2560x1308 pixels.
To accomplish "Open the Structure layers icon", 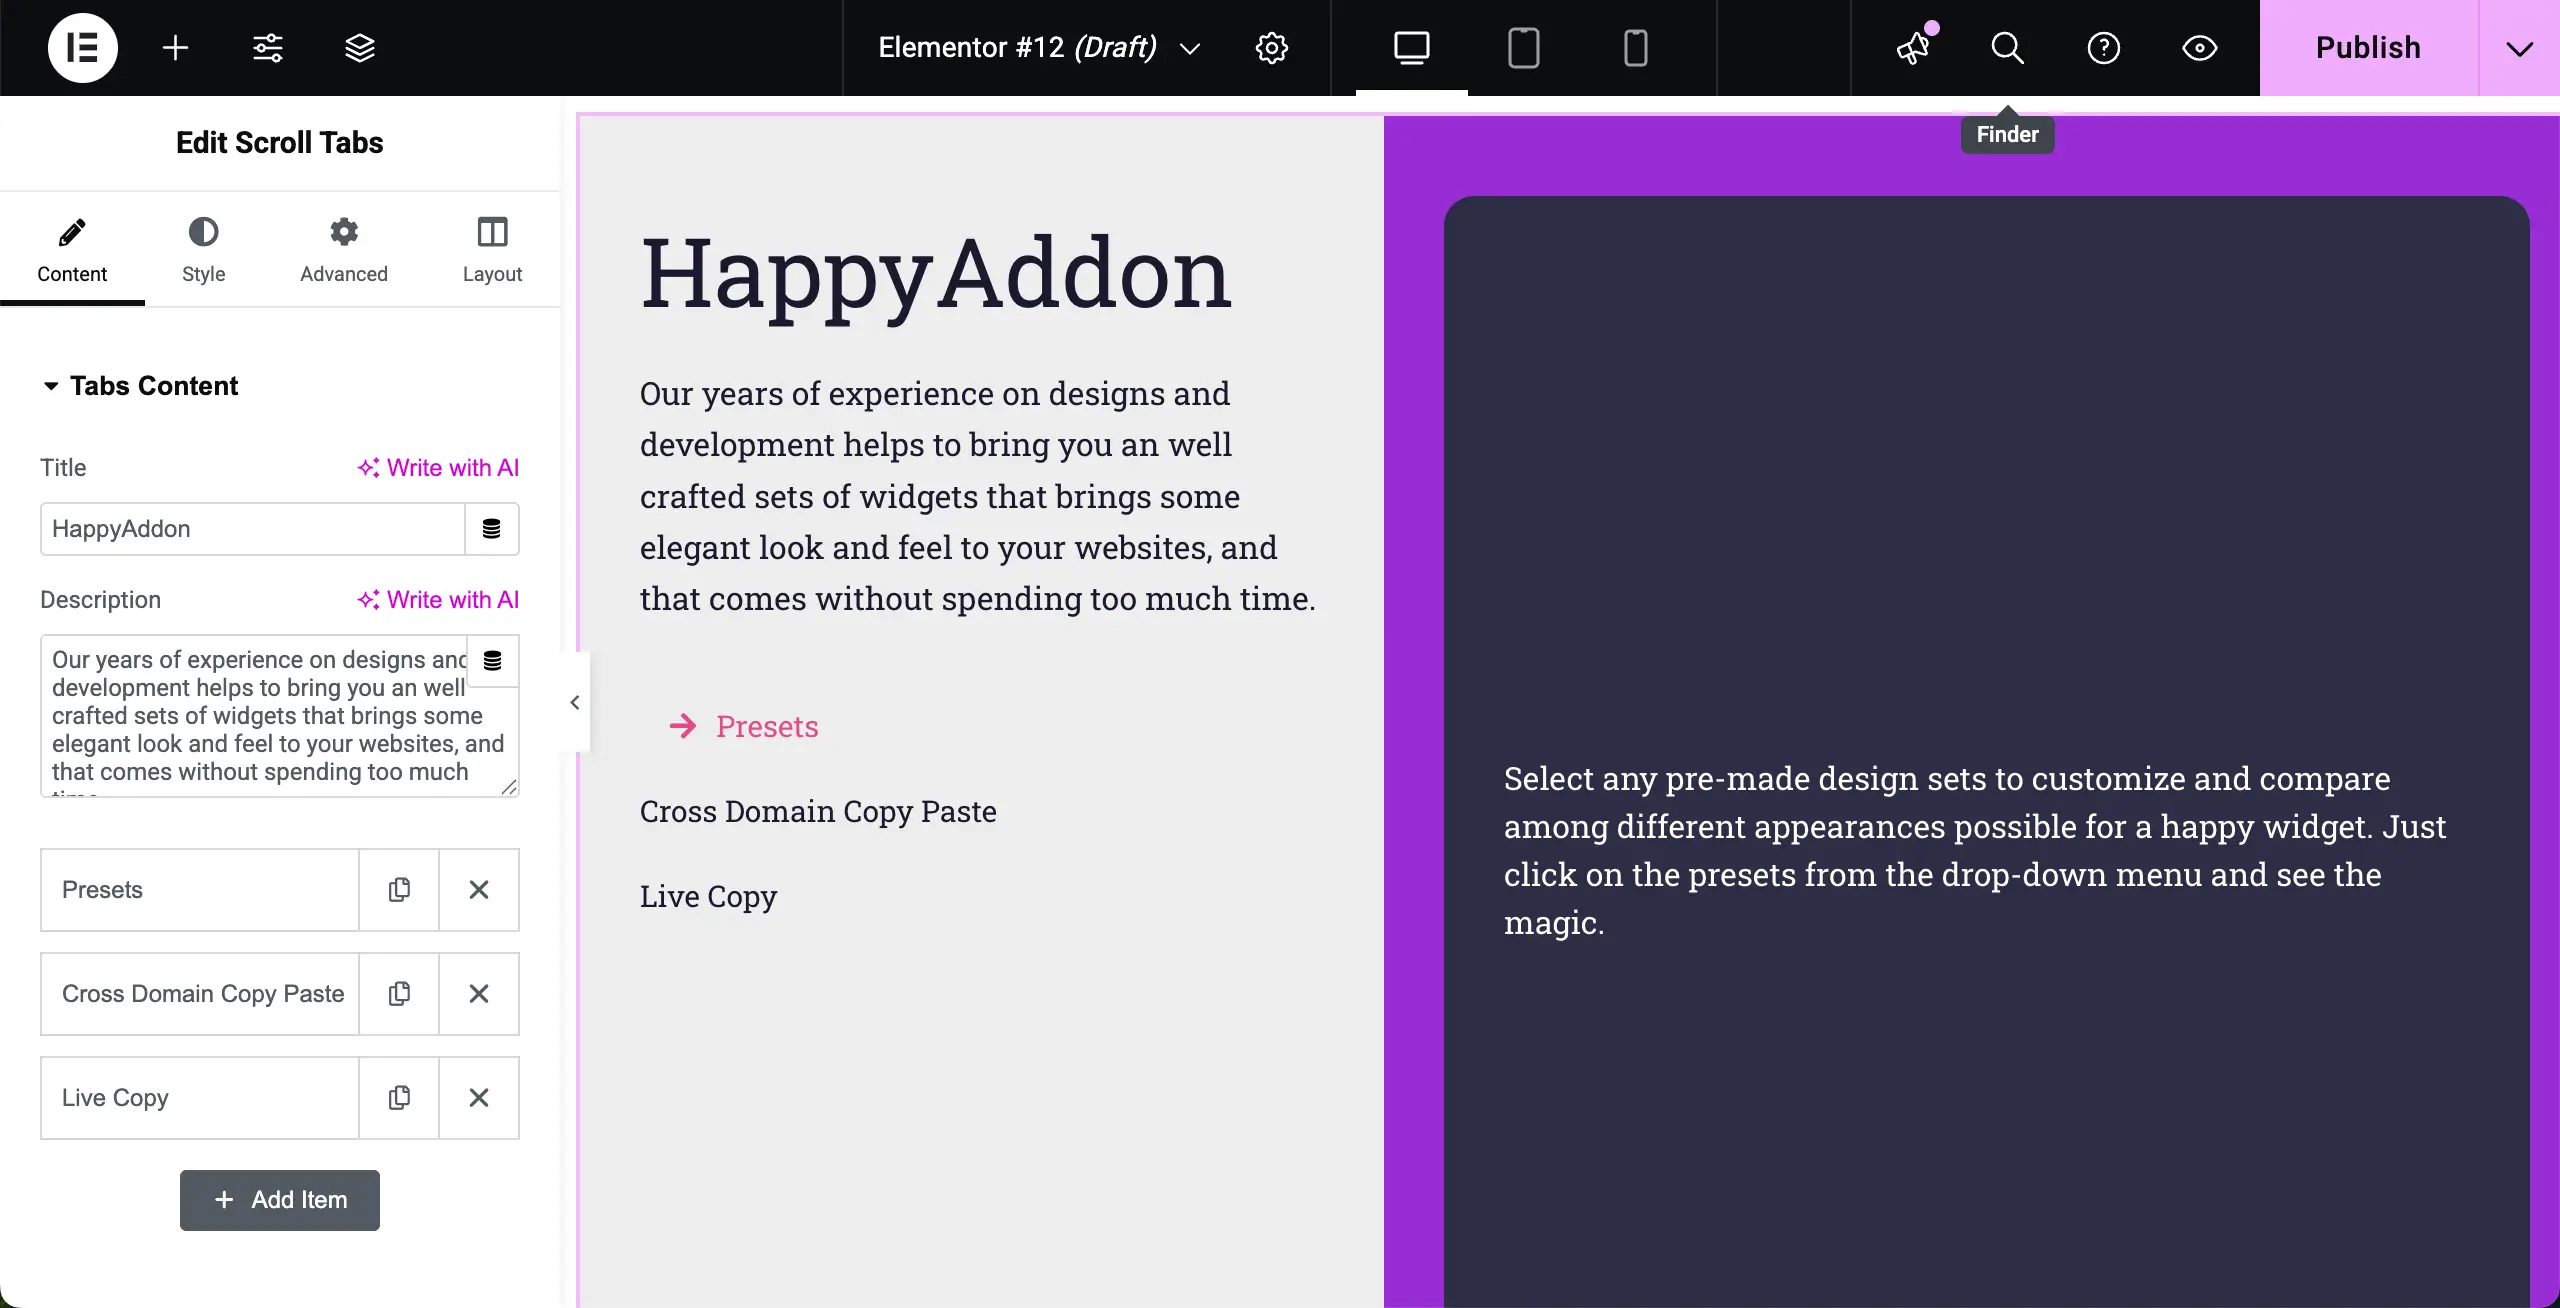I will click(359, 48).
